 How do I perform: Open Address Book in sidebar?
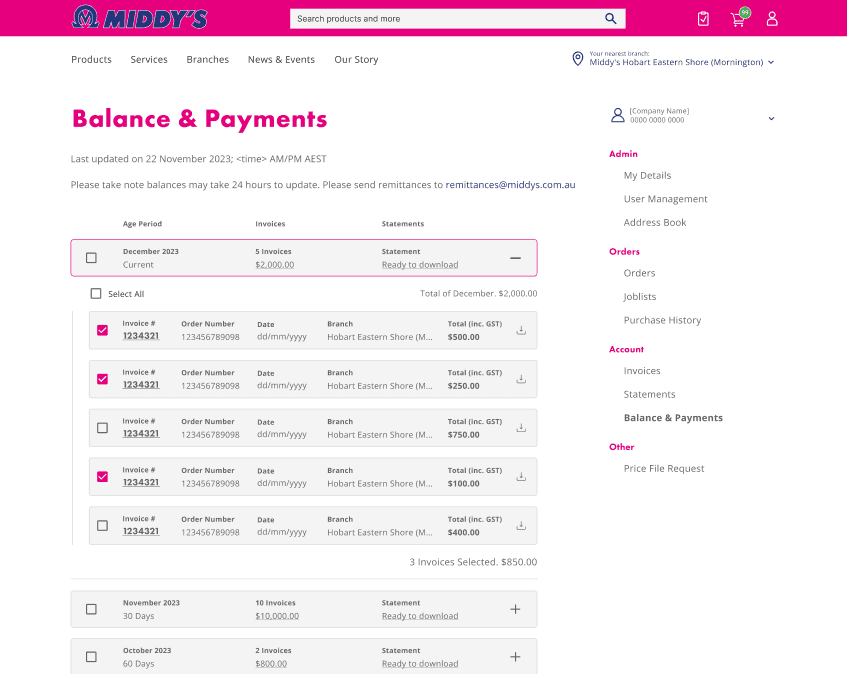coord(655,223)
